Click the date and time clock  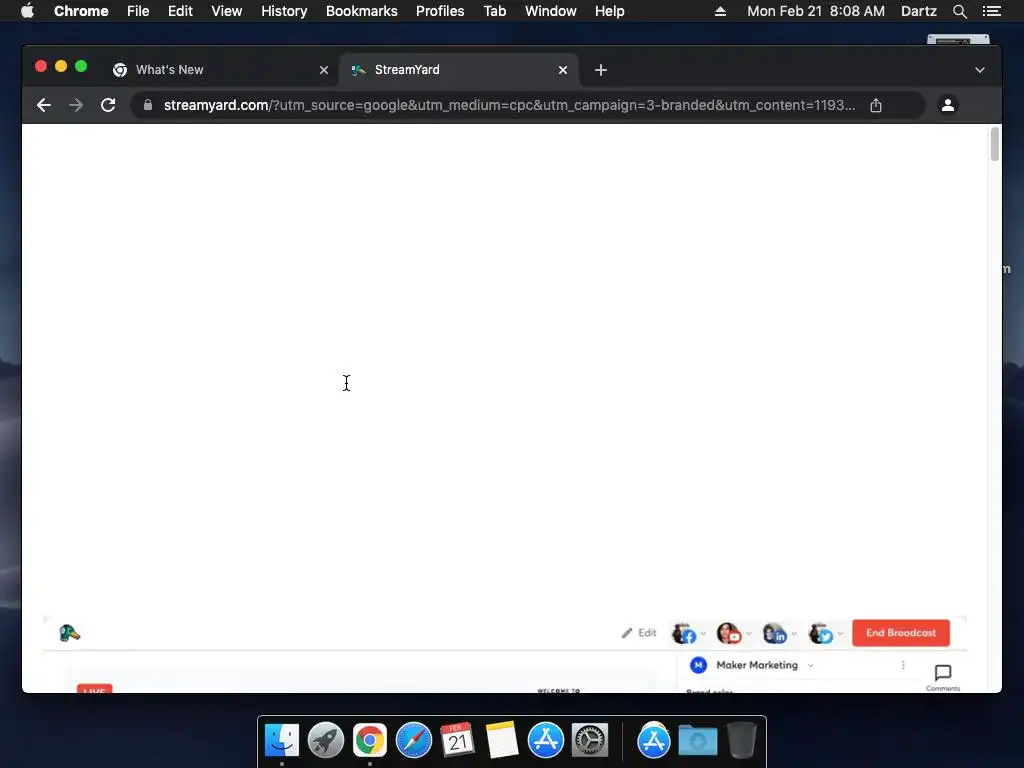816,11
